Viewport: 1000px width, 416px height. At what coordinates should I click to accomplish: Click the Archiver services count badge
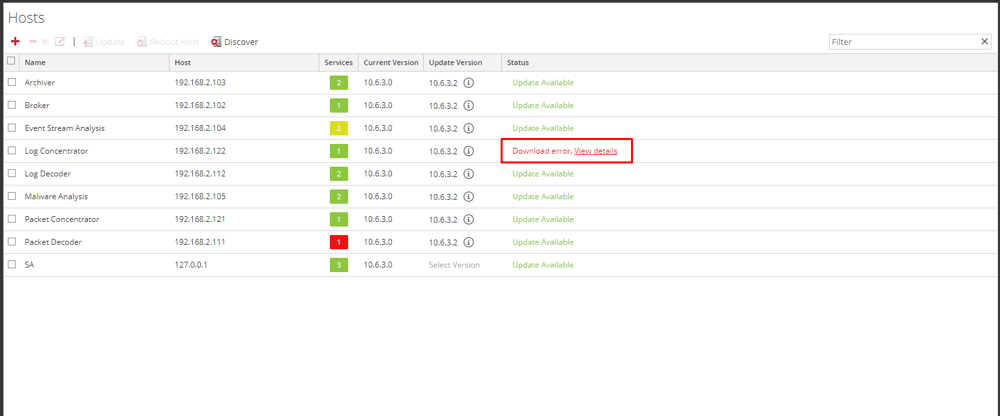point(339,82)
